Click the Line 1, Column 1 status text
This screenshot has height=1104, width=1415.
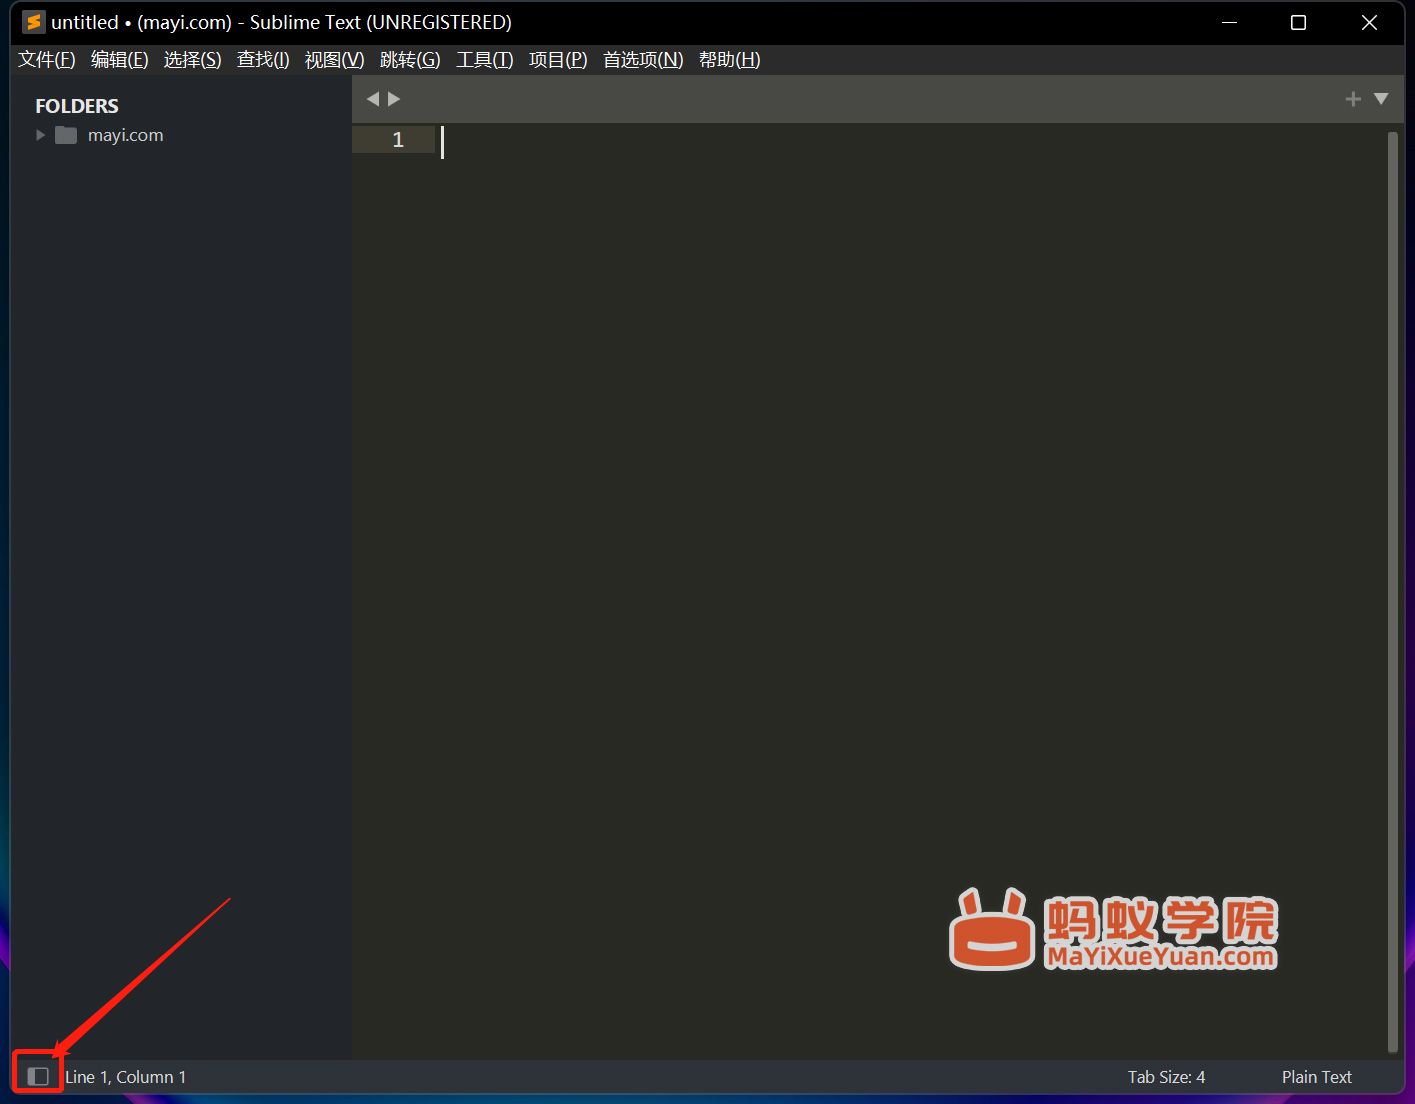point(126,1077)
